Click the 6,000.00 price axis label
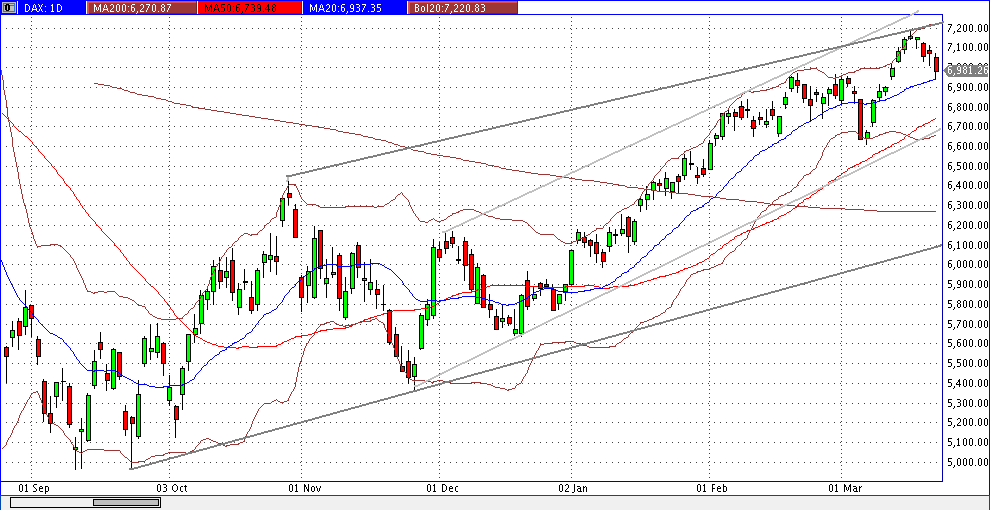Viewport: 990px width, 510px height. click(x=967, y=264)
